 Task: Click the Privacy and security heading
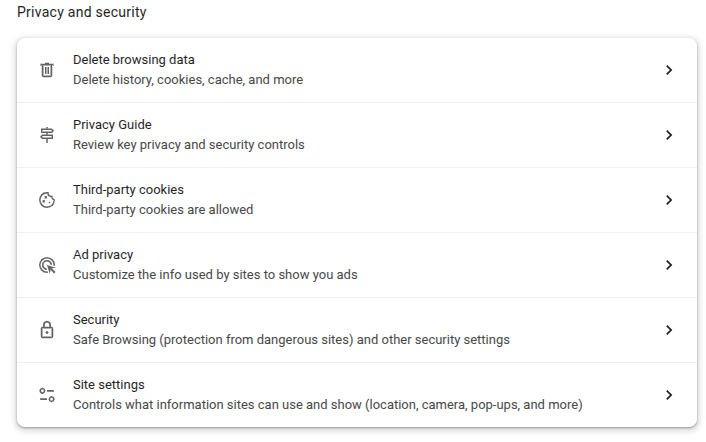(x=82, y=13)
